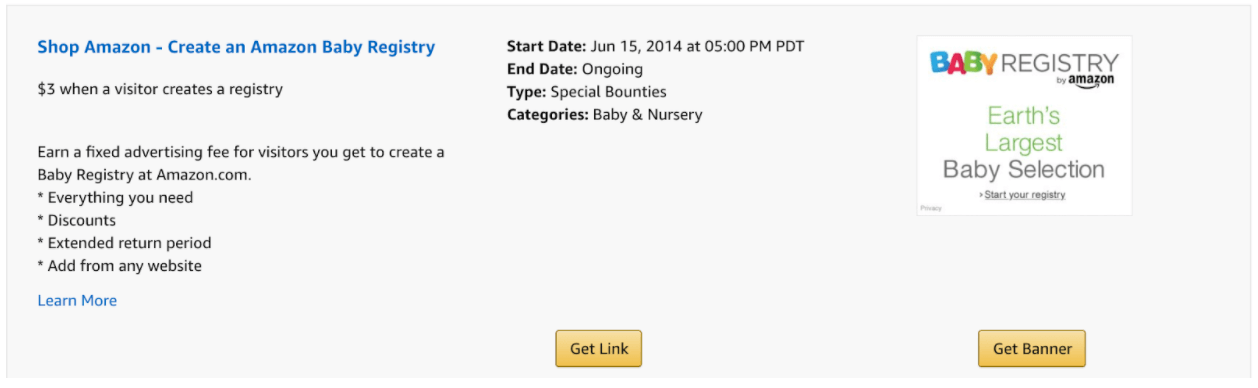Open the Create an Amazon Baby Registry title link
The image size is (1258, 388).
236,47
